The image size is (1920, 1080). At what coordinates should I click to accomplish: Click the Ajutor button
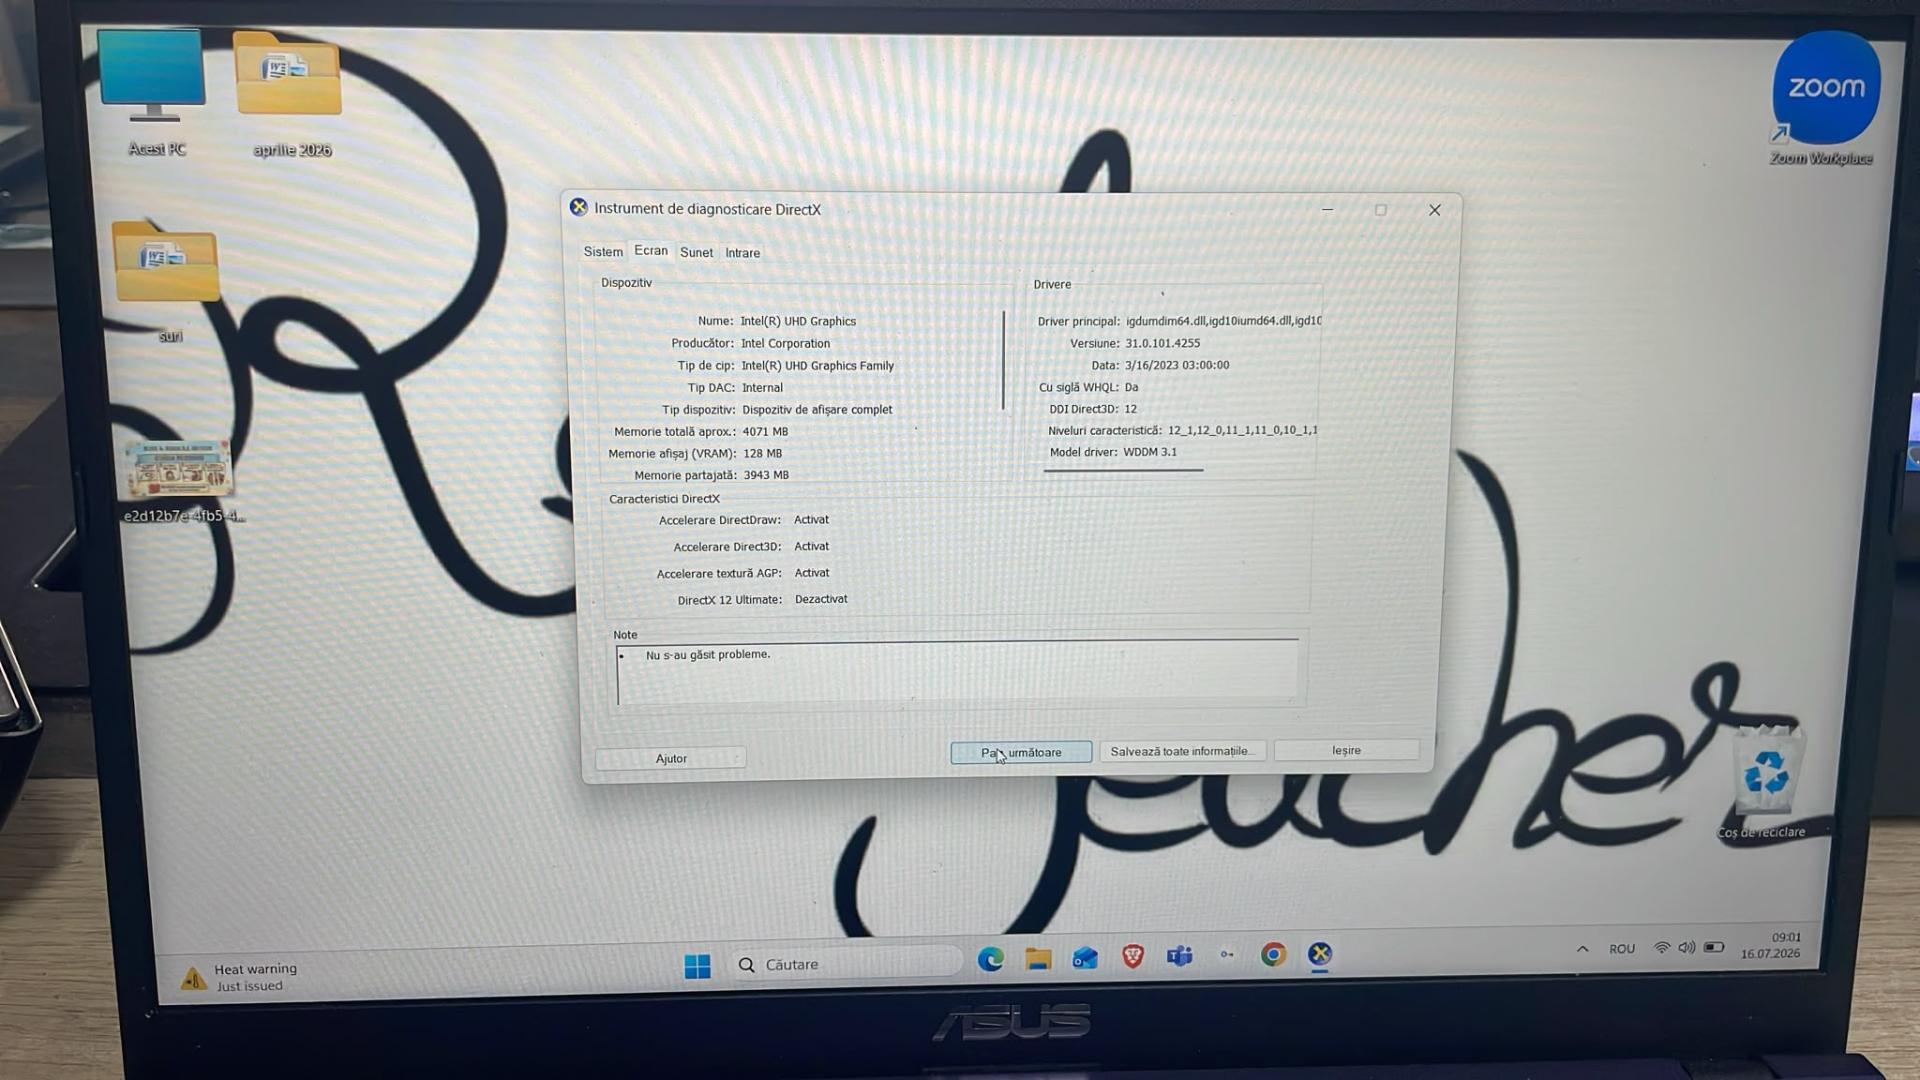pos(670,758)
